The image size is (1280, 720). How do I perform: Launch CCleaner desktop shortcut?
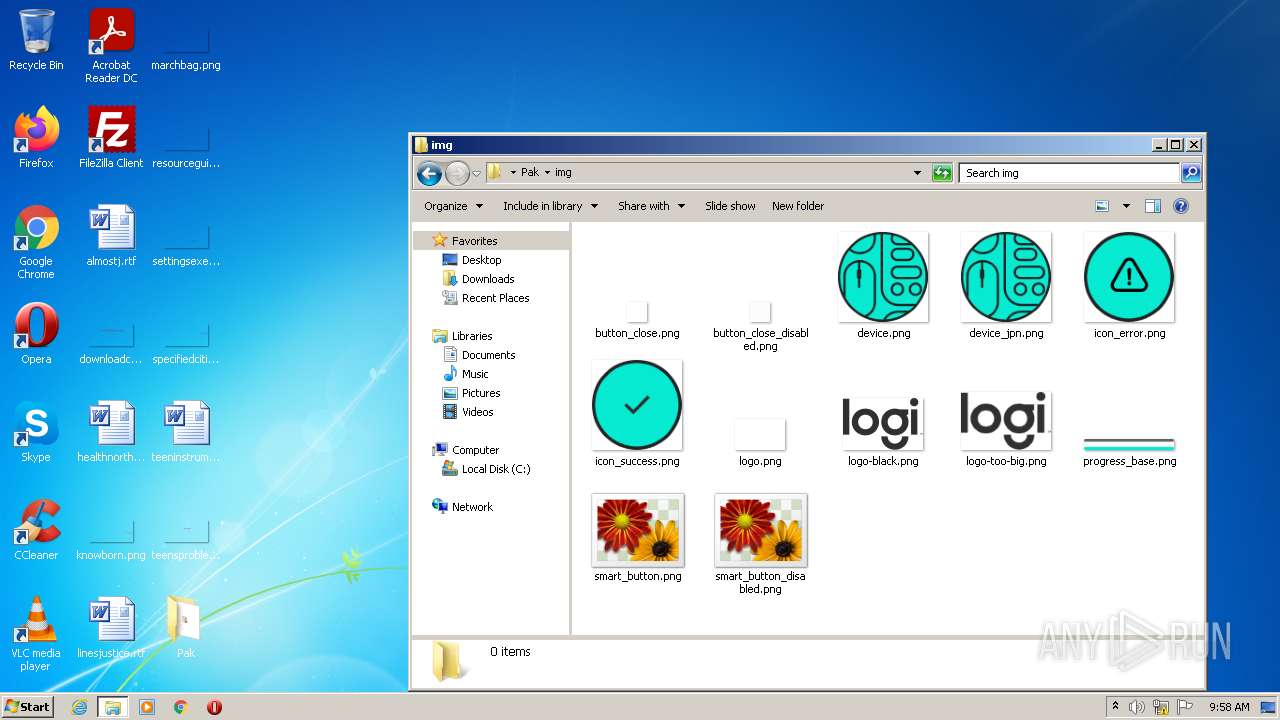point(36,530)
